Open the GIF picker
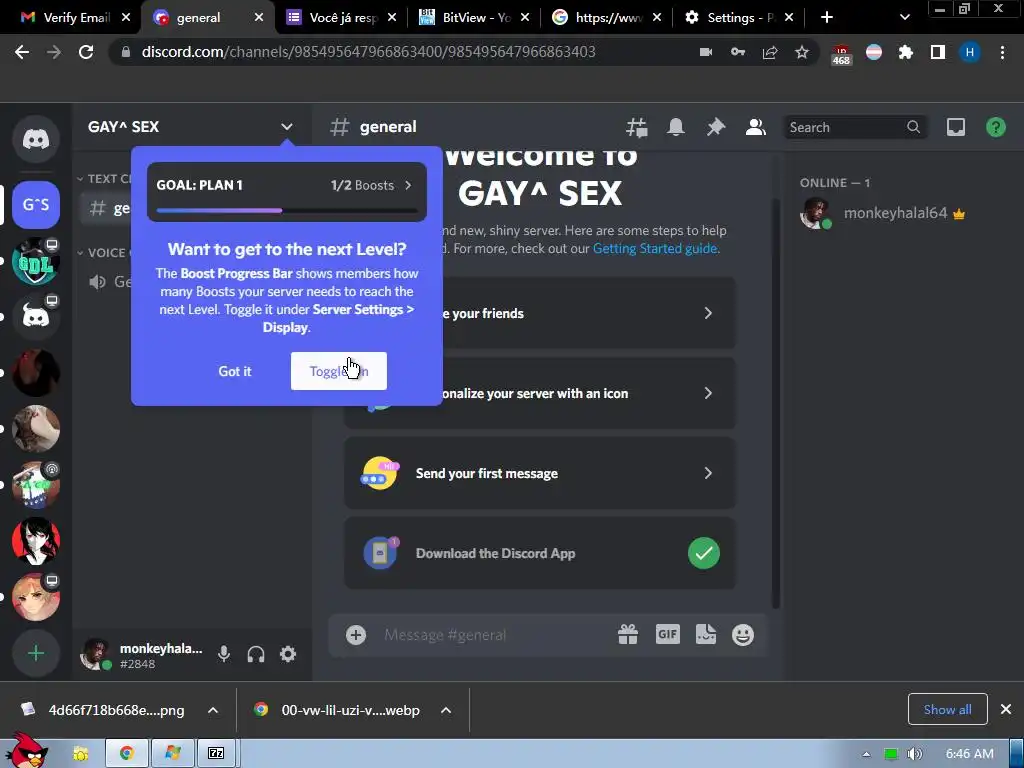This screenshot has width=1024, height=768. [x=667, y=634]
